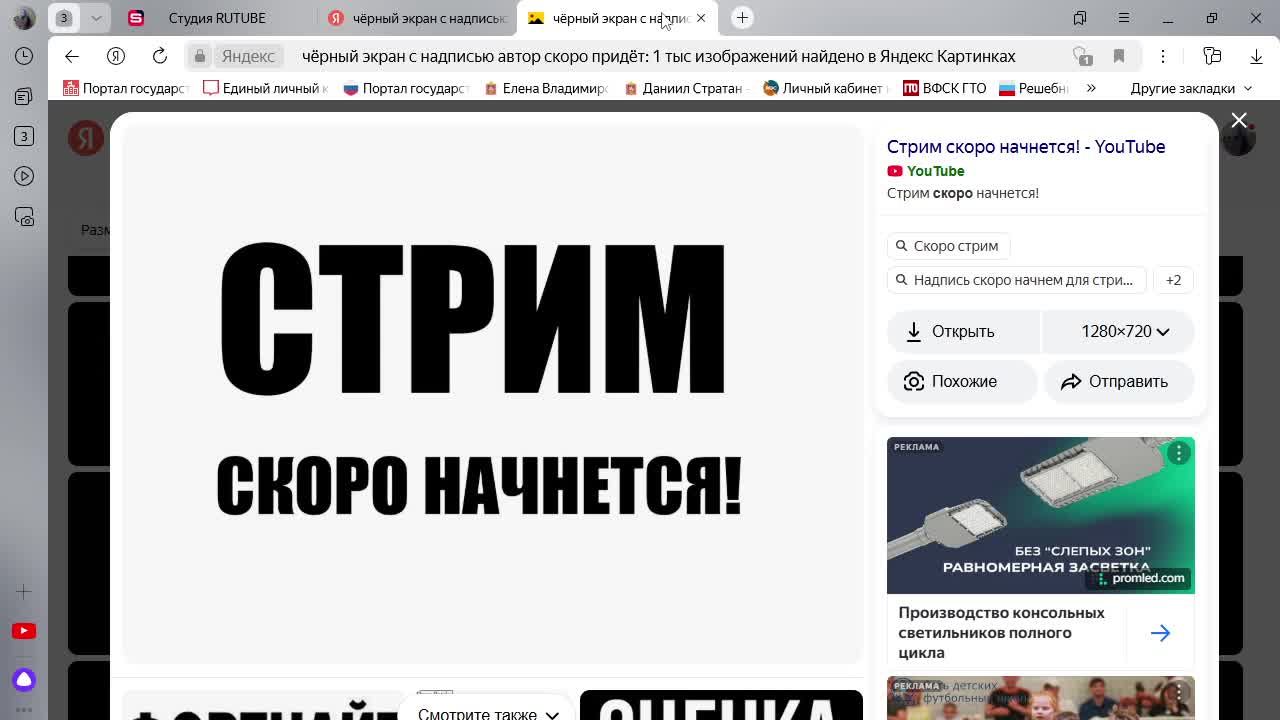Open the main СТРИМ СКОРО НАЧНЕТСЯ image
Image resolution: width=1280 pixels, height=720 pixels.
click(x=492, y=393)
